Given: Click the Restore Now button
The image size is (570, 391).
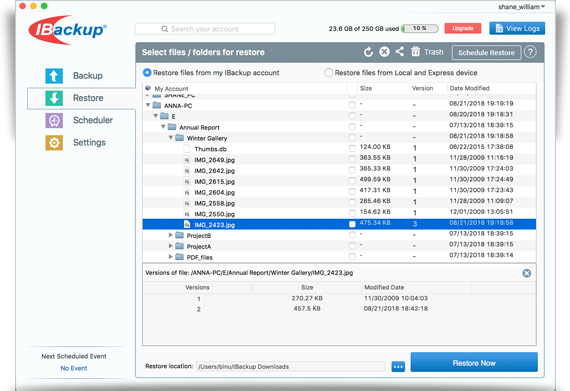Looking at the screenshot, I should [x=474, y=362].
